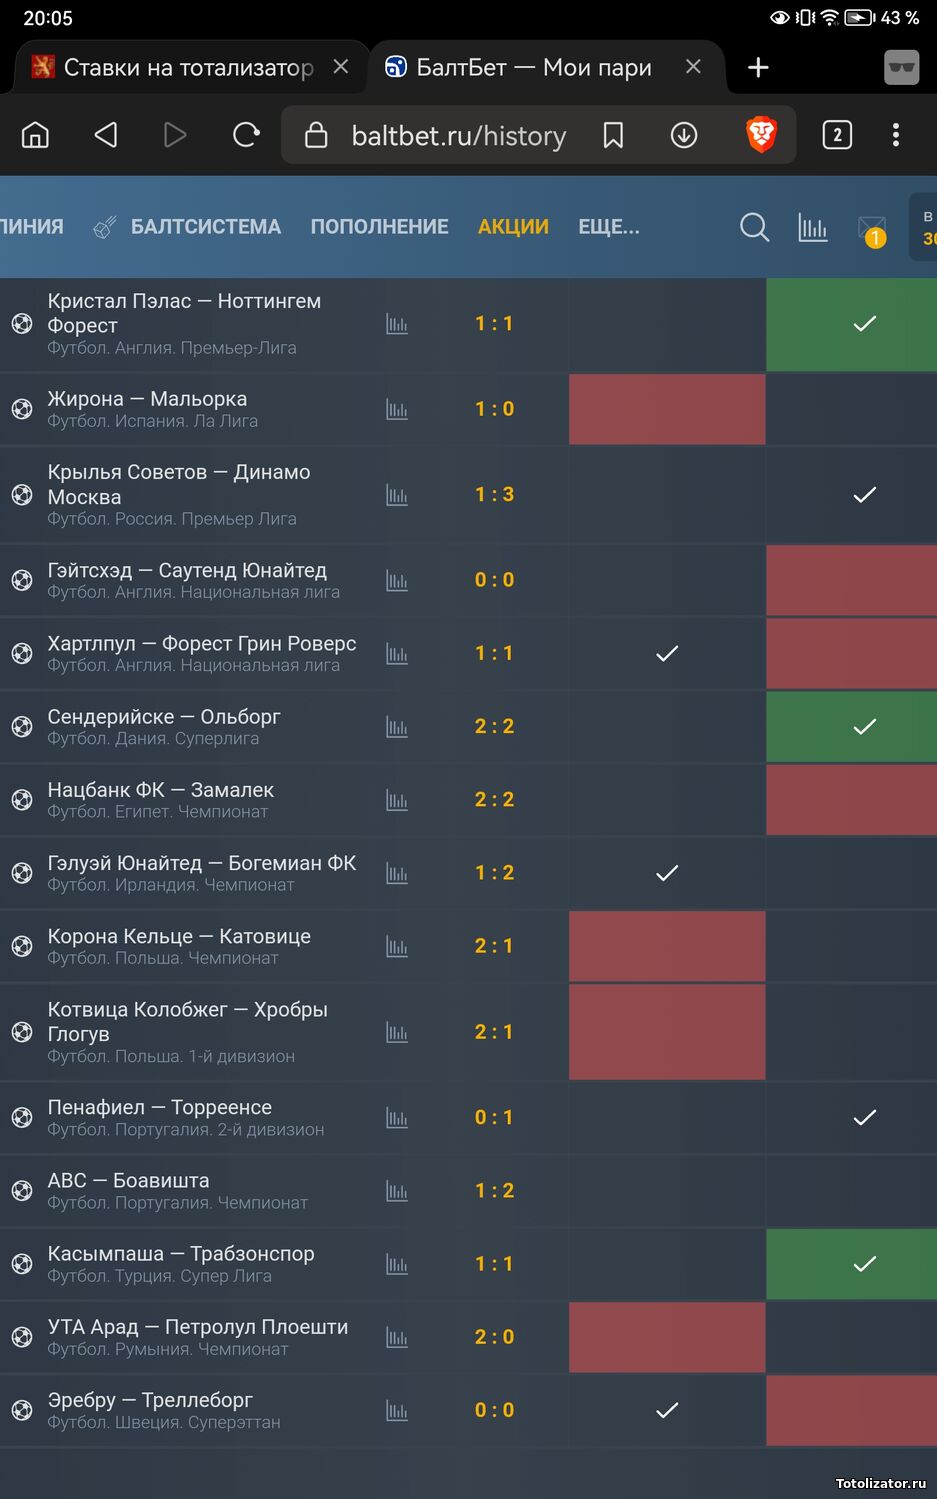The image size is (937, 1499).
Task: Open a new browser tab
Action: point(758,67)
